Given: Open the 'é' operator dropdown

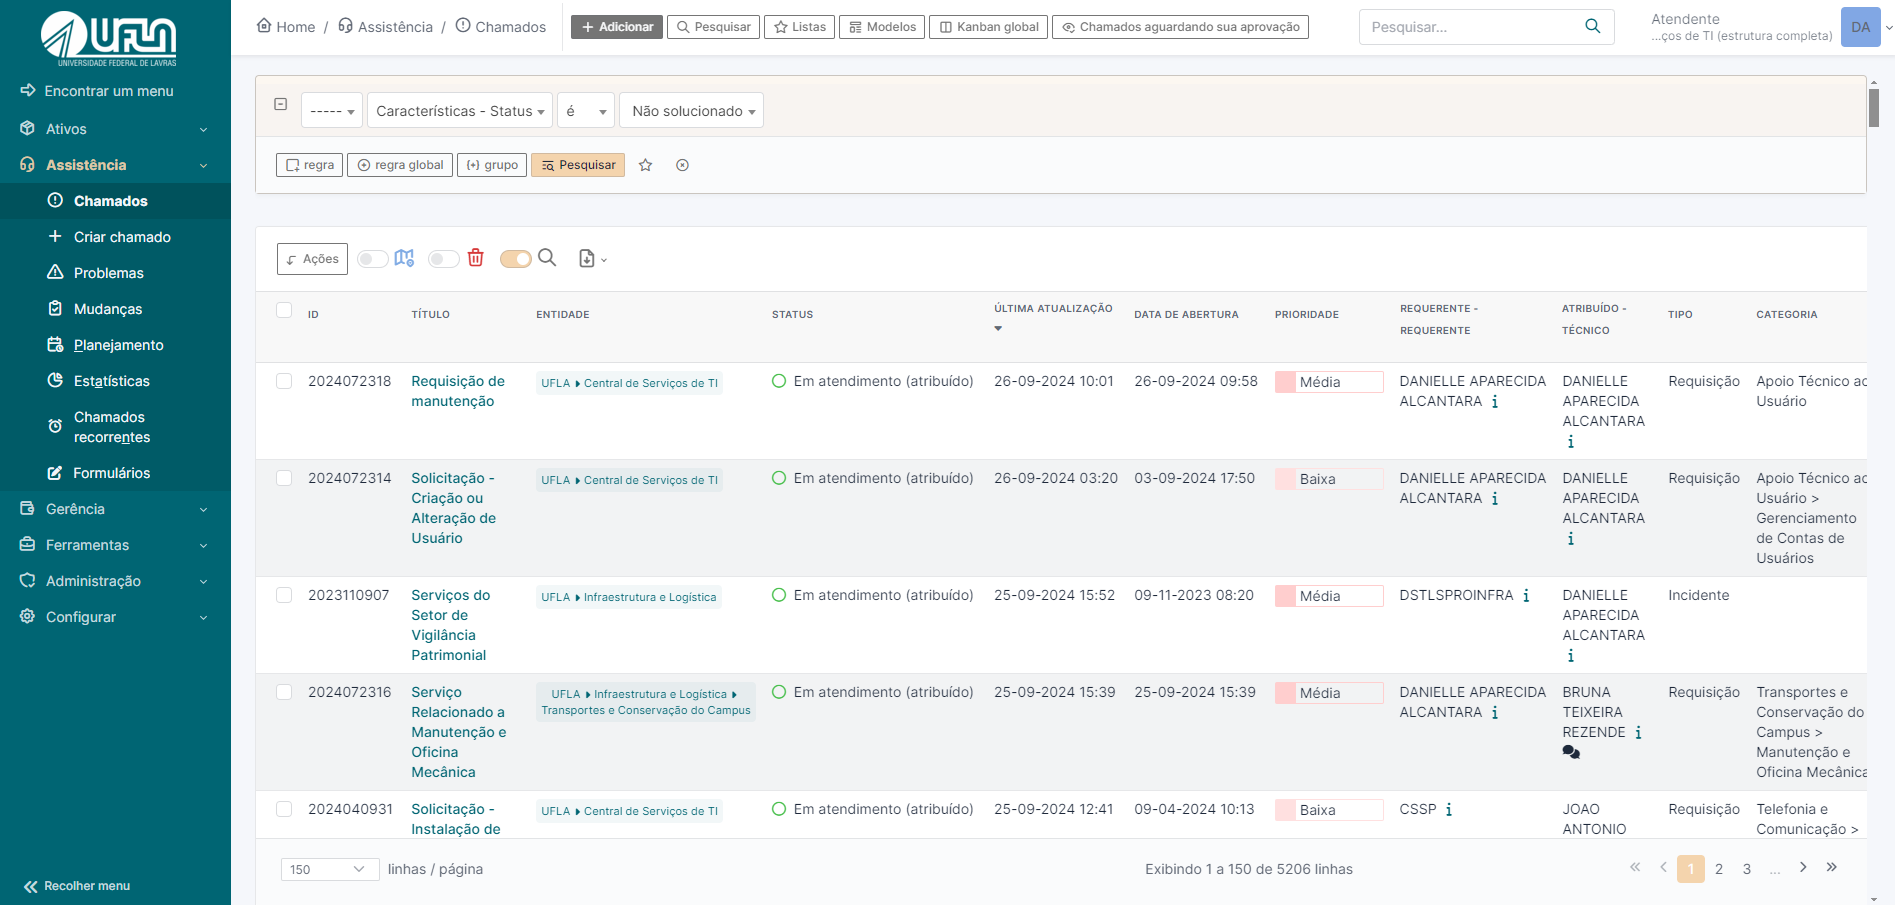Looking at the screenshot, I should click(x=586, y=111).
